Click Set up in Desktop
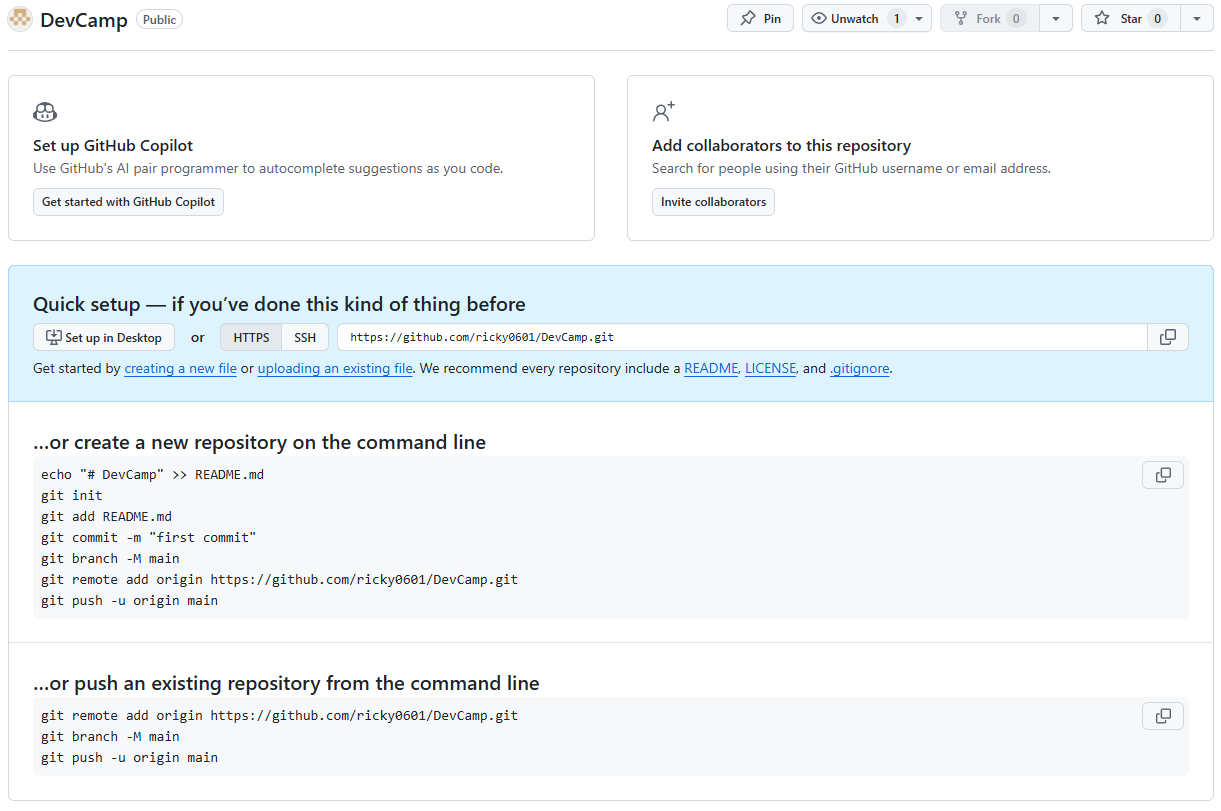Screen dimensions: 1221x811 click(x=104, y=337)
